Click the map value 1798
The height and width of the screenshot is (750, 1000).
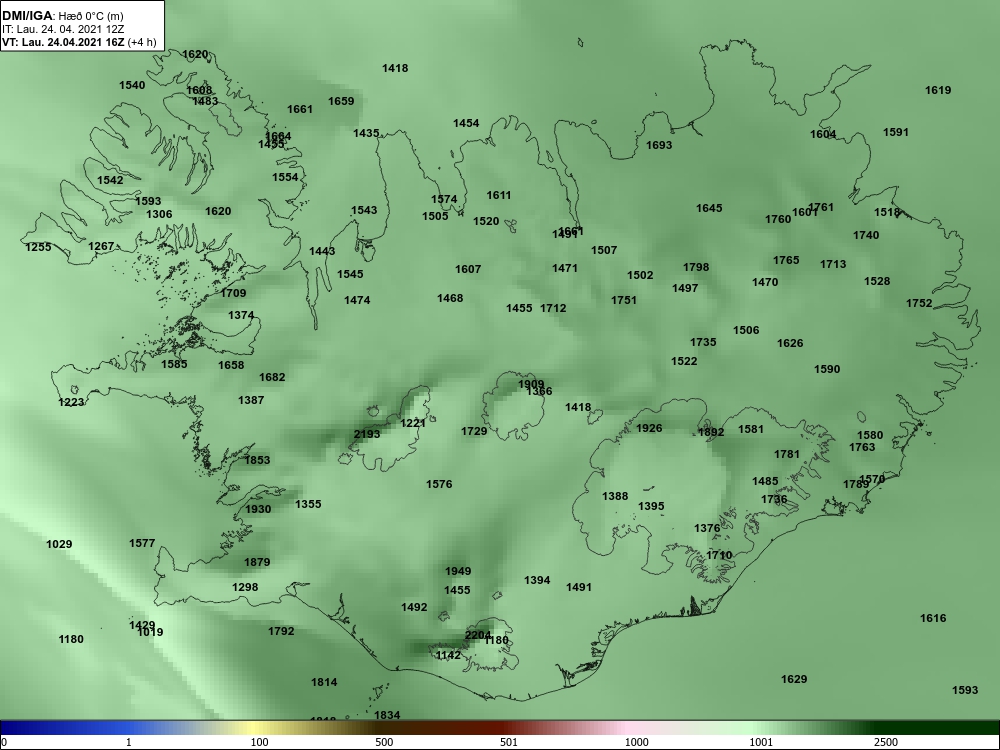click(696, 267)
